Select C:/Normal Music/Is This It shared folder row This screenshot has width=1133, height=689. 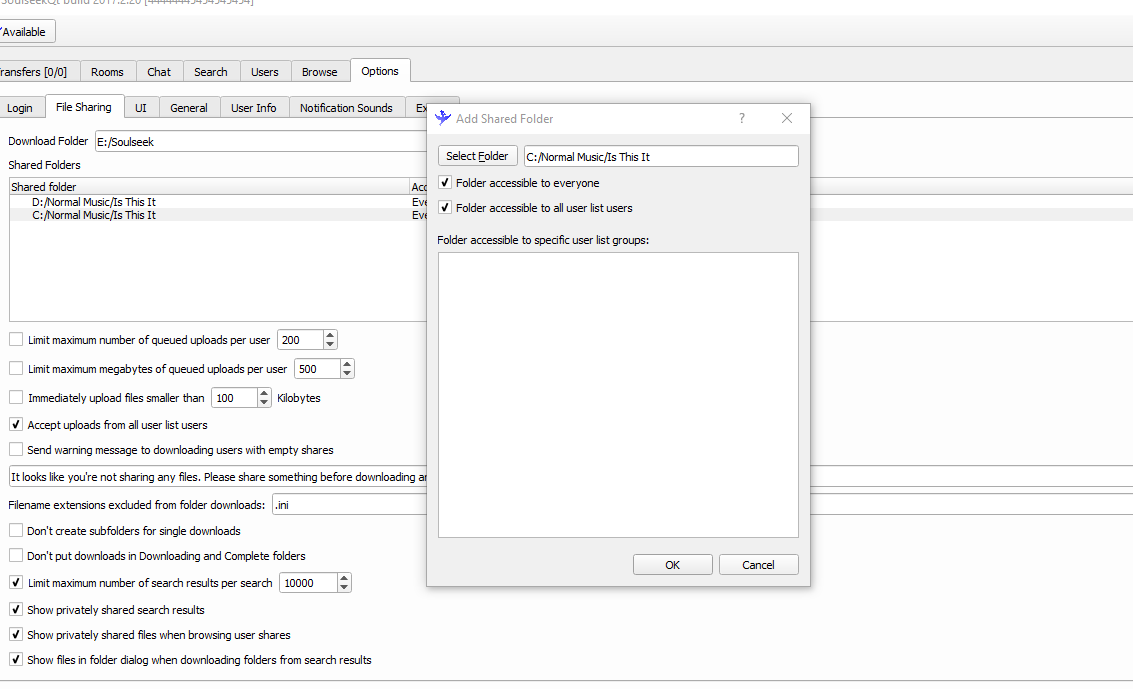click(210, 215)
